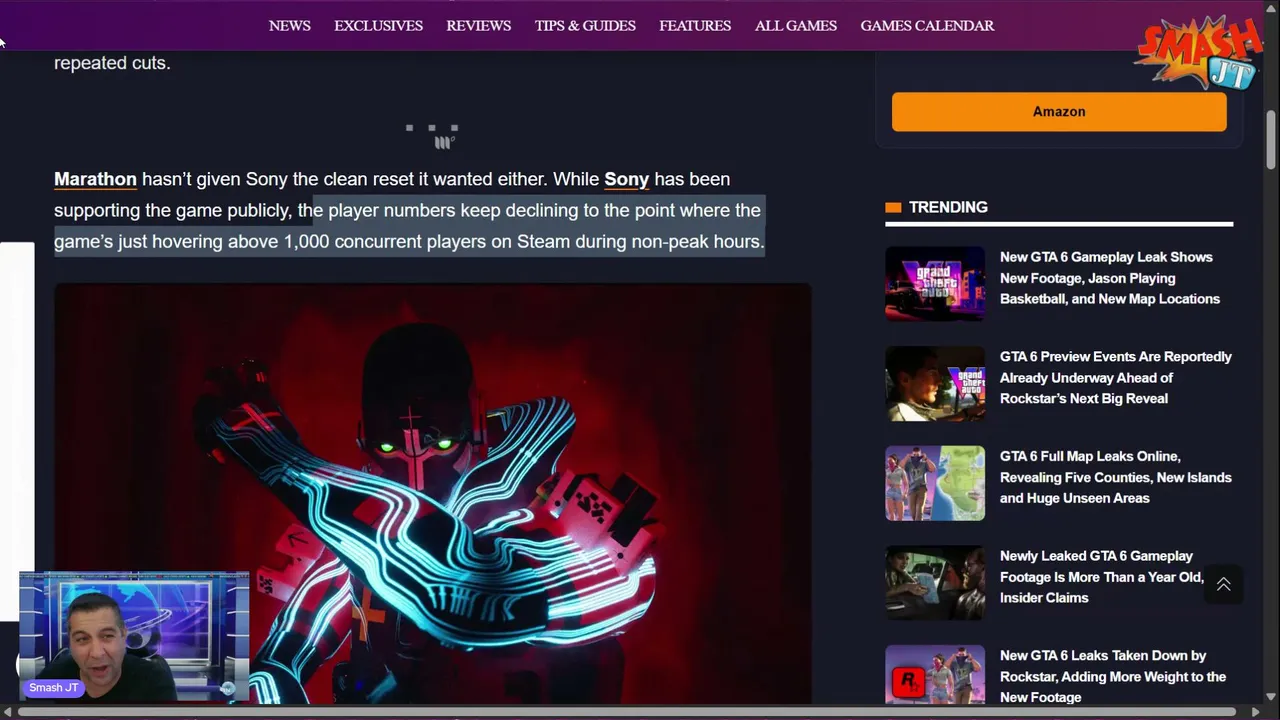Click the vertical page scrollbar thumb
The height and width of the screenshot is (720, 1280).
pyautogui.click(x=1271, y=140)
